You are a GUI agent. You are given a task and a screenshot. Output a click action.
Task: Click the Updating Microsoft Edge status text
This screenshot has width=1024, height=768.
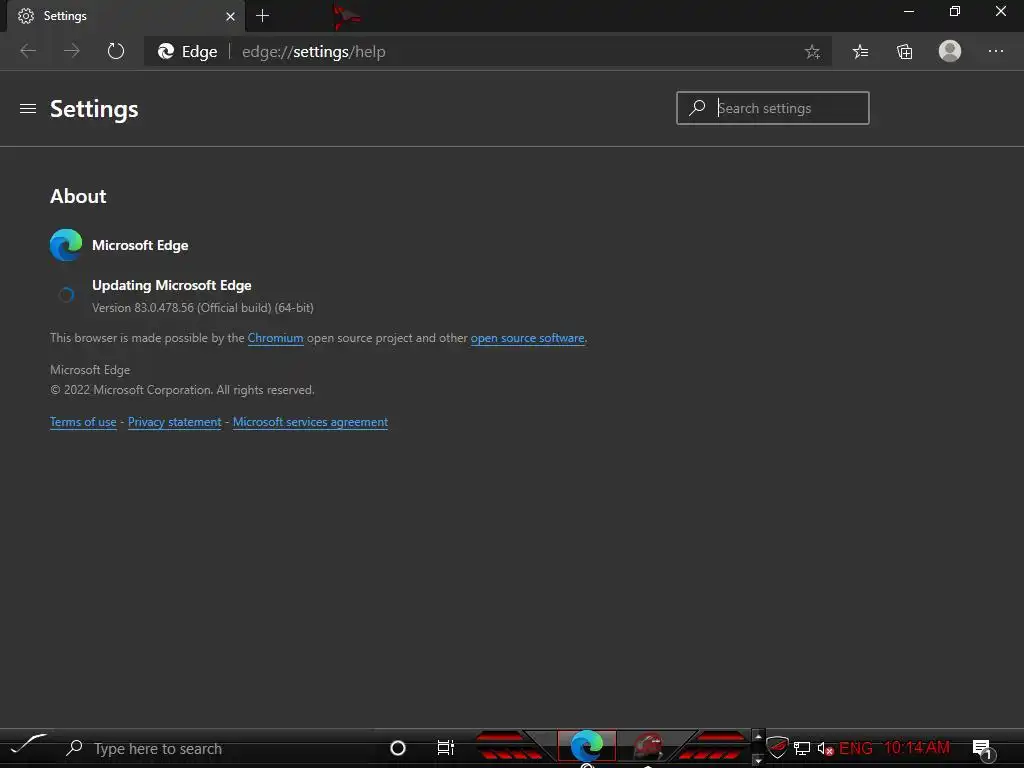pyautogui.click(x=172, y=285)
